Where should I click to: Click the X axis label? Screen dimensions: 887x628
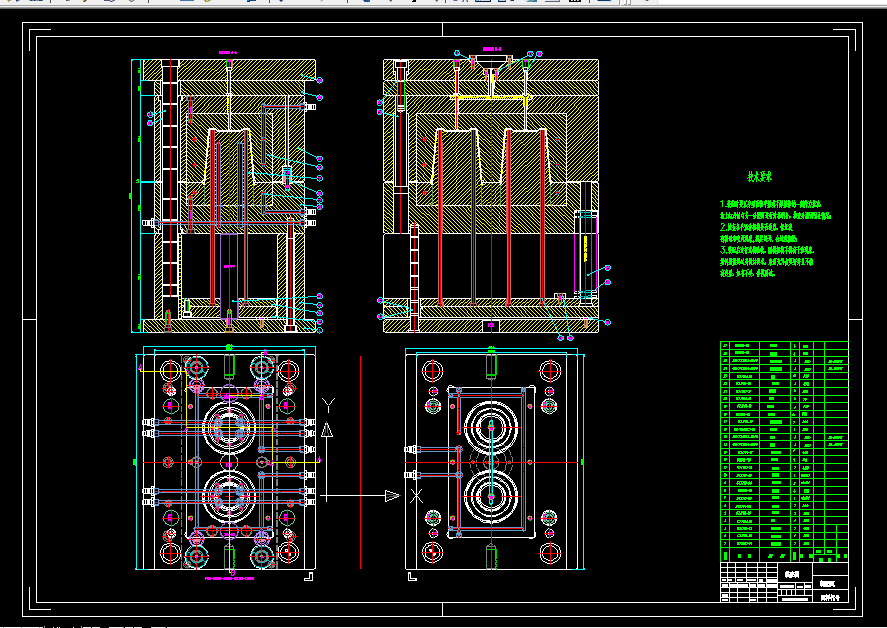[x=416, y=496]
